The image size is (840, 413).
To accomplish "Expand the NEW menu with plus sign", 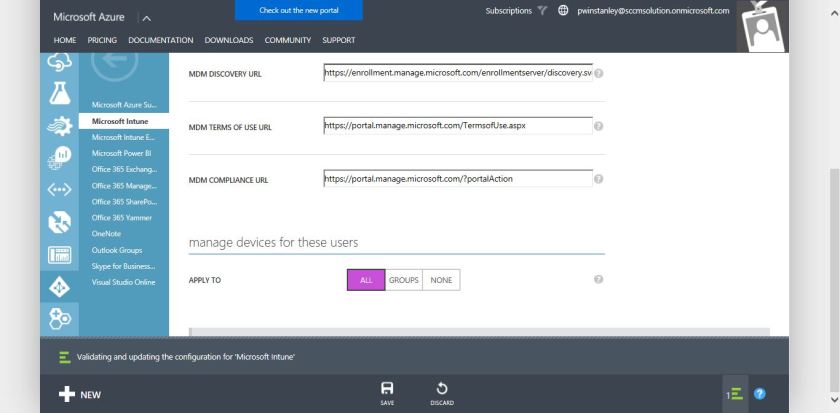I will click(x=80, y=395).
